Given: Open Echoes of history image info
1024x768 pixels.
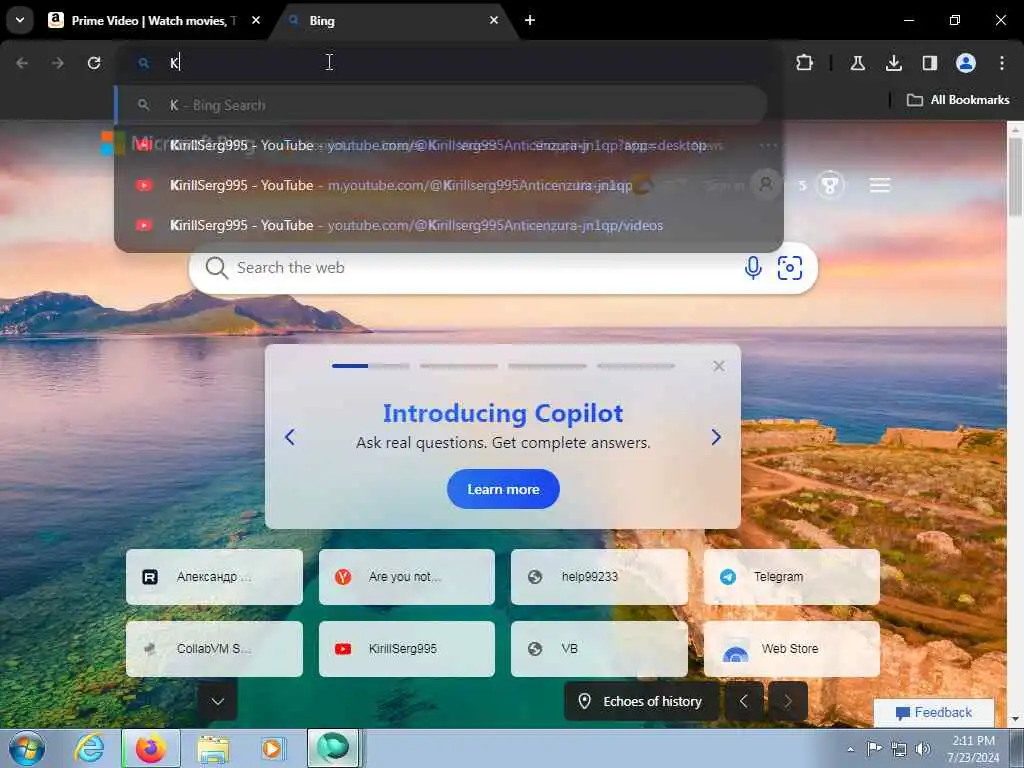Looking at the screenshot, I should (x=641, y=701).
